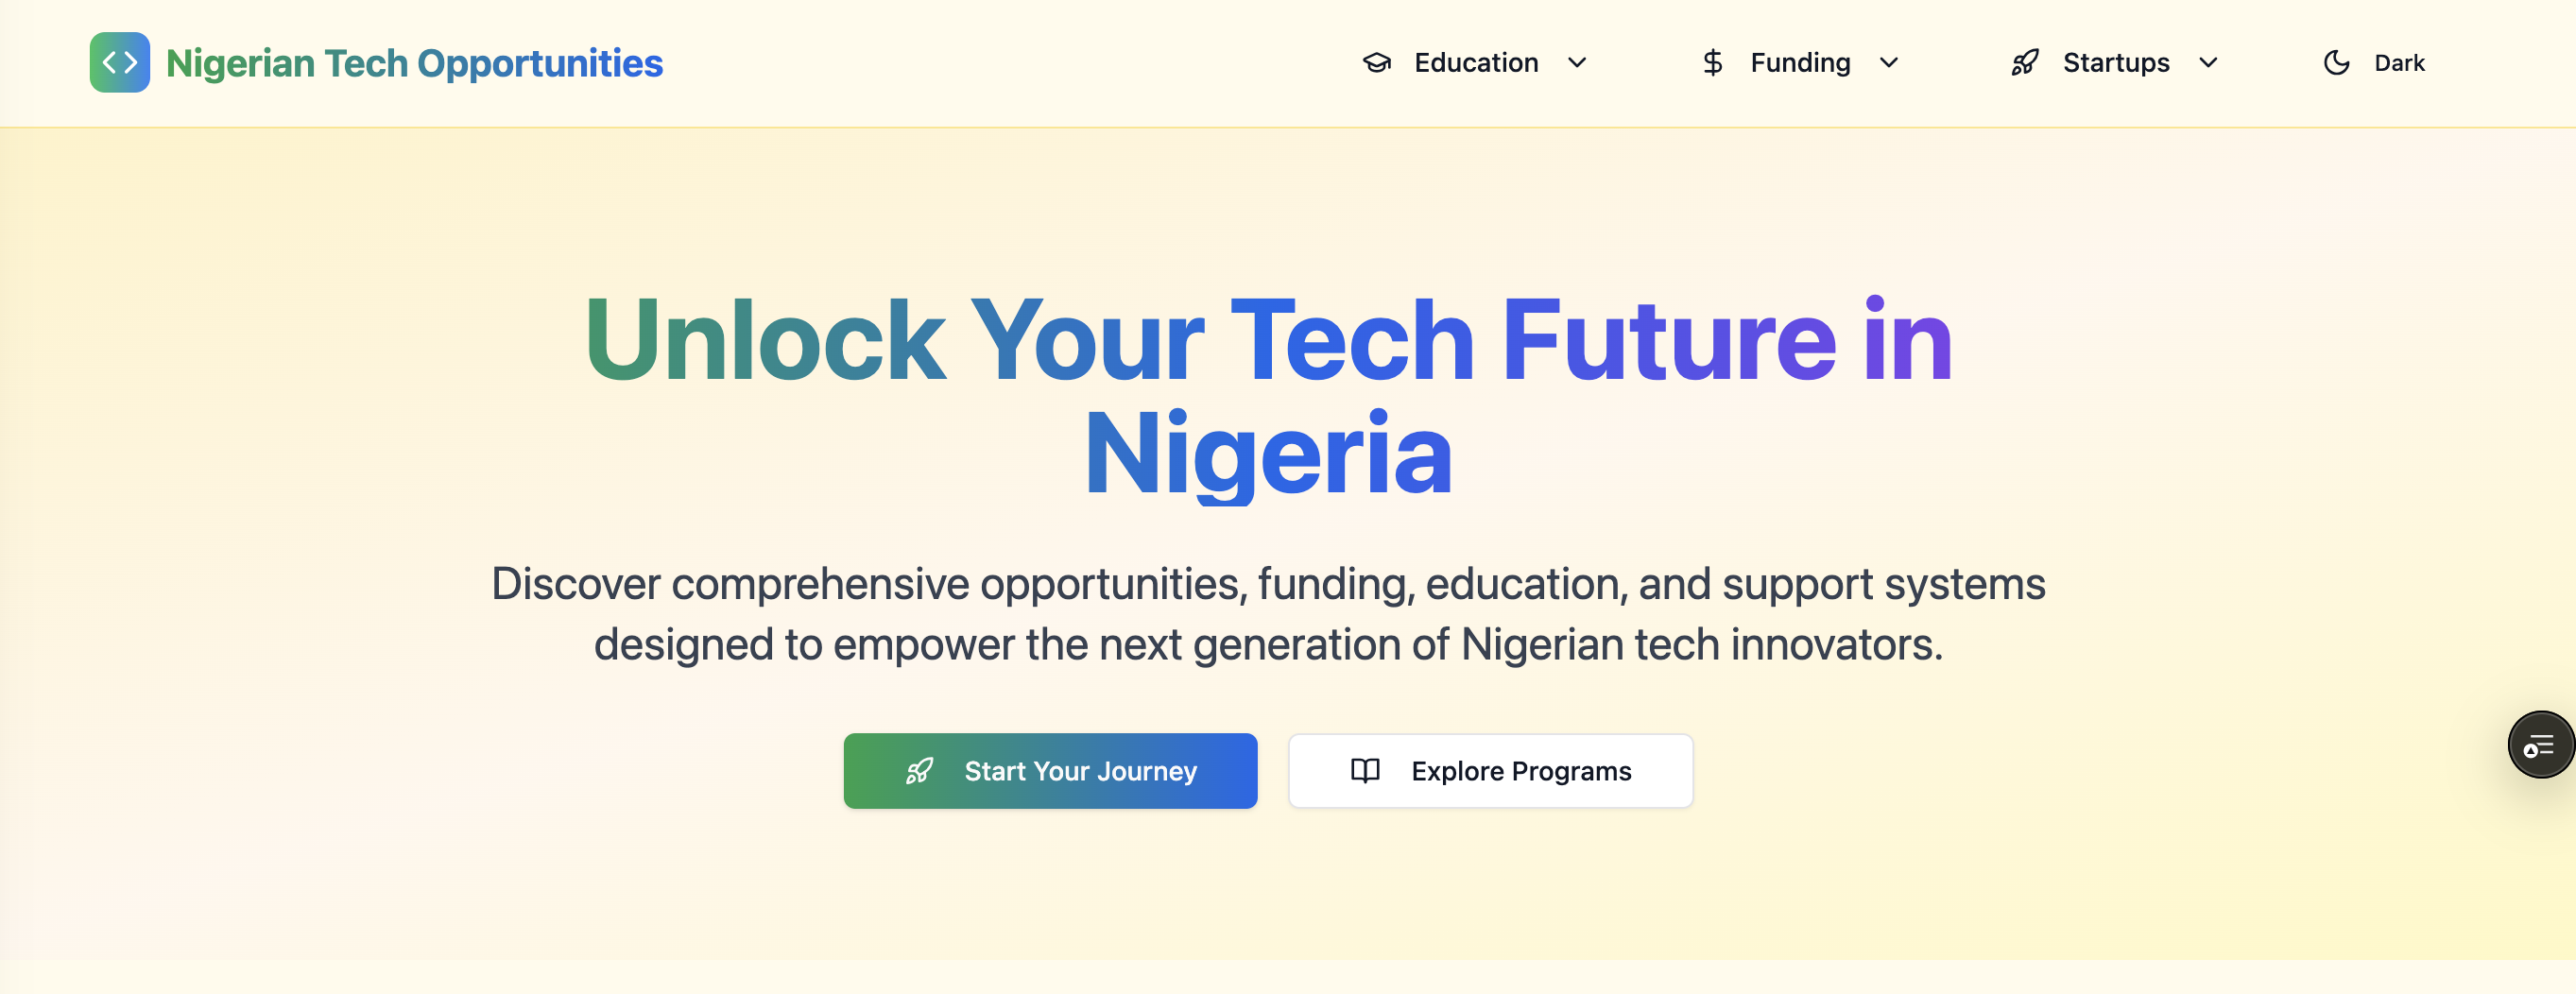The image size is (2576, 994).
Task: Select the rocket icon beside Startups
Action: click(2024, 62)
